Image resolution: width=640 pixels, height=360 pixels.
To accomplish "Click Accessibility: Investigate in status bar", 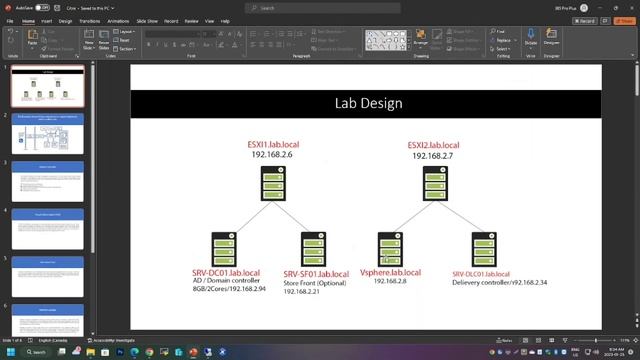I will (111, 340).
